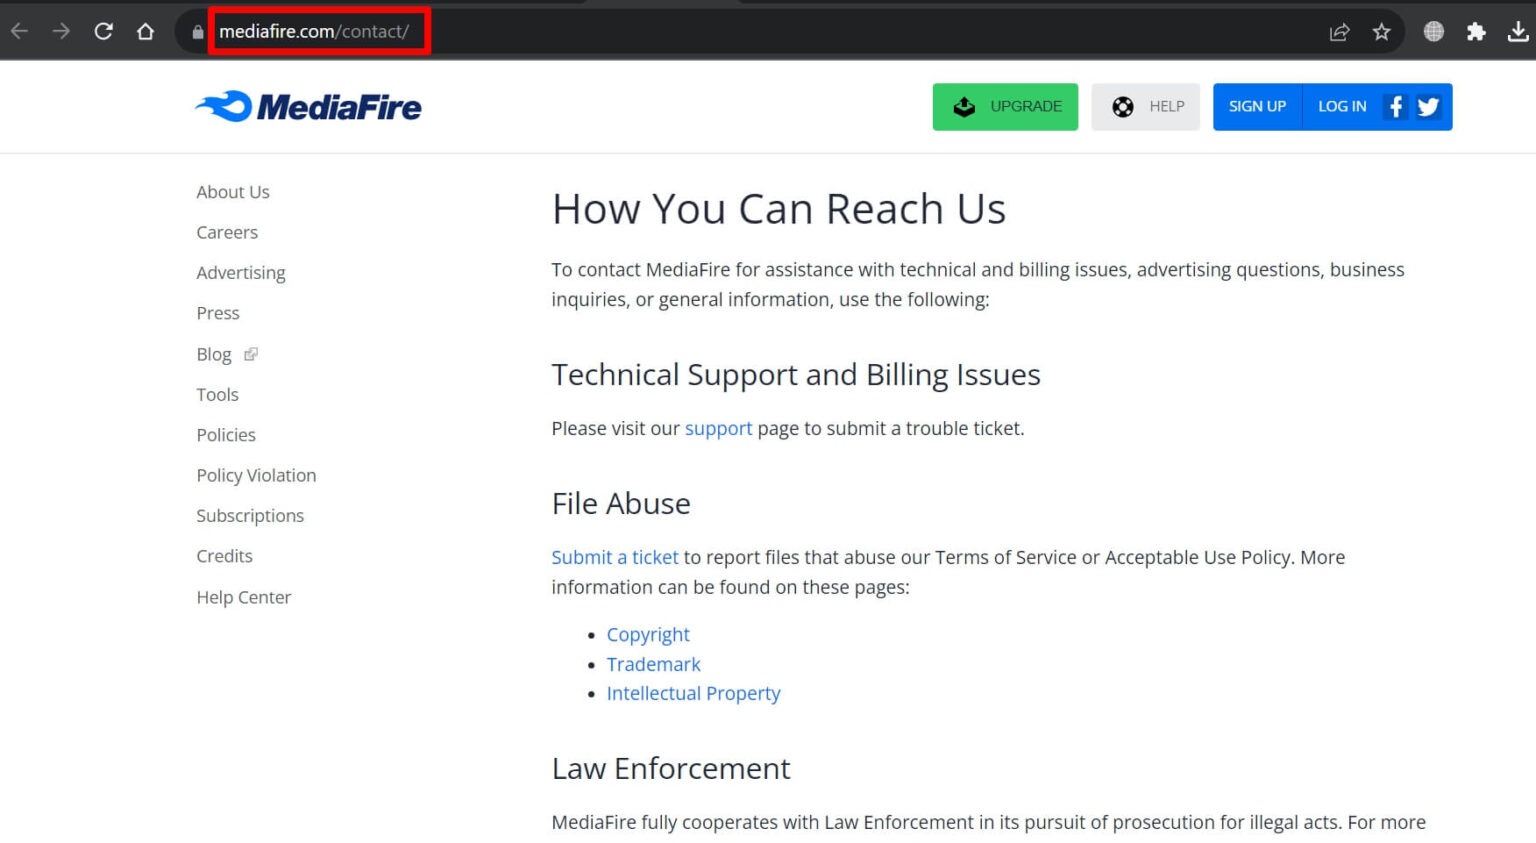The height and width of the screenshot is (843, 1536).
Task: Click the Copyright link
Action: click(x=648, y=634)
